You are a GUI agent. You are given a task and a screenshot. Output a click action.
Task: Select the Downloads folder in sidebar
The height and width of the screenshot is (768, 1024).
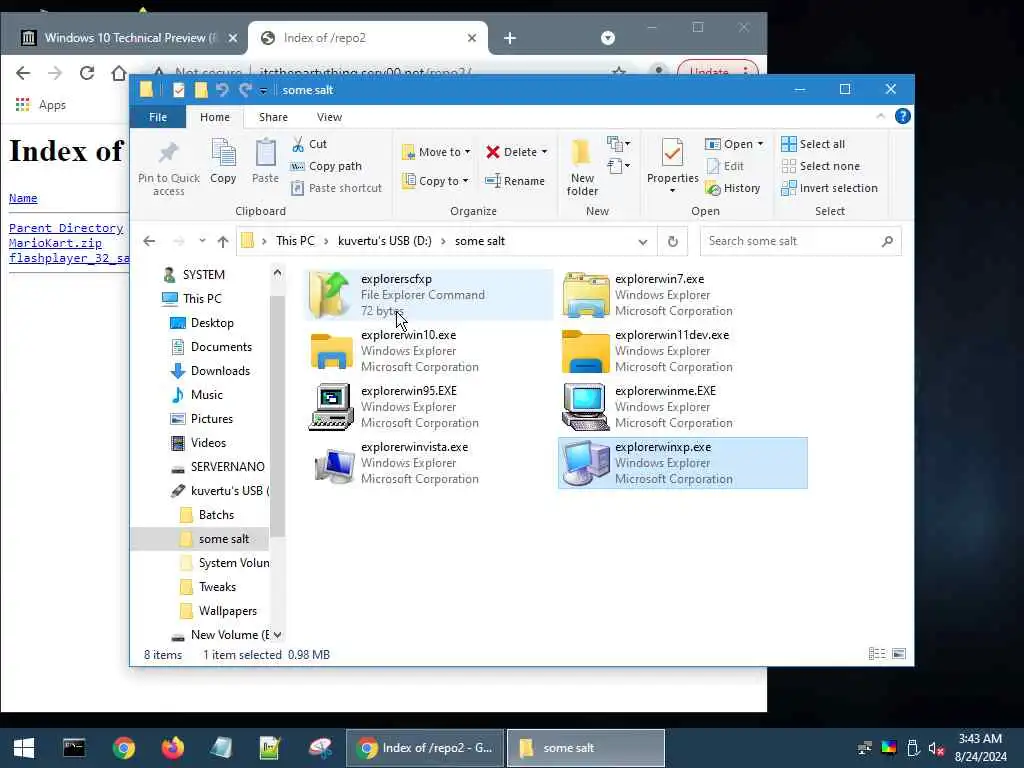(220, 371)
